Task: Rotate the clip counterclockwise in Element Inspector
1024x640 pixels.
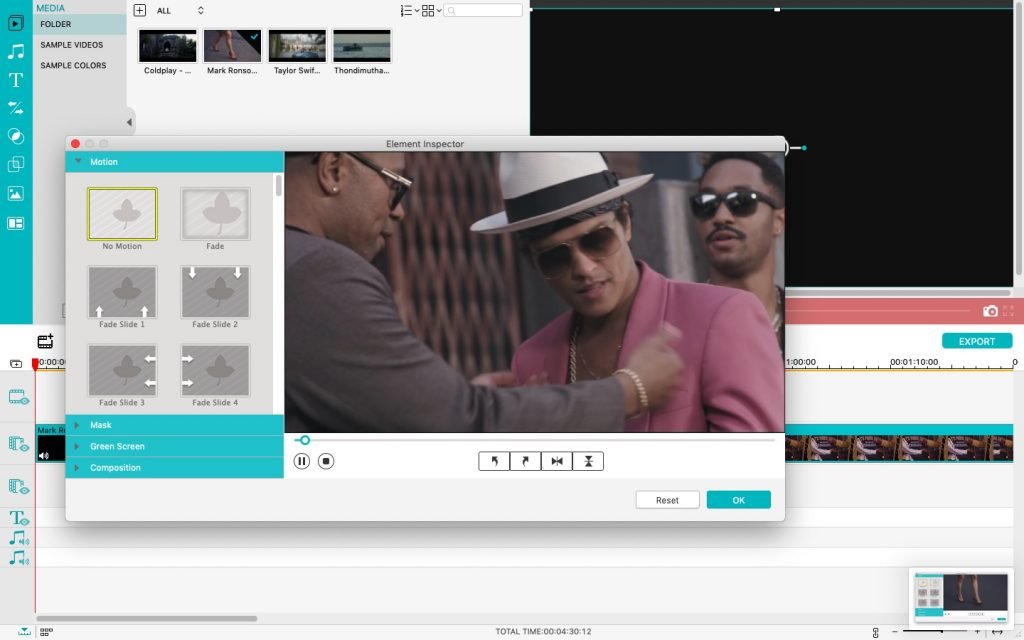Action: (494, 461)
